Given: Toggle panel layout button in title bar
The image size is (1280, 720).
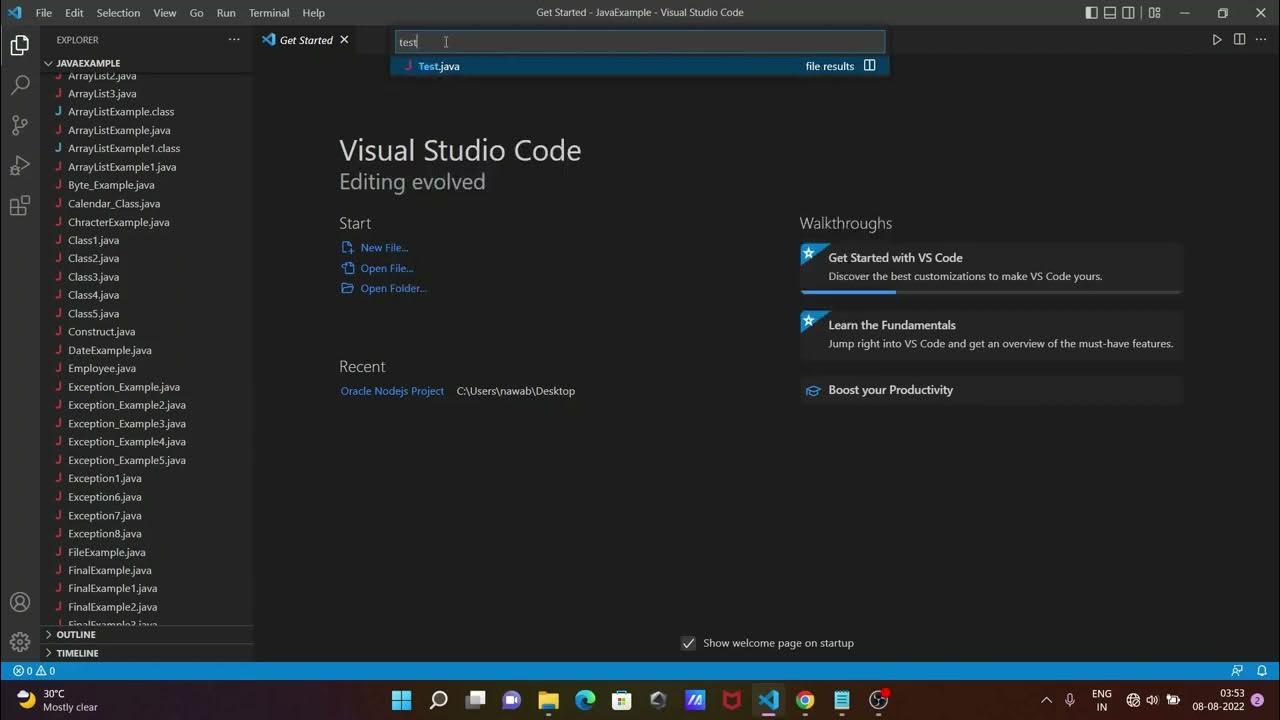Looking at the screenshot, I should click(1110, 13).
